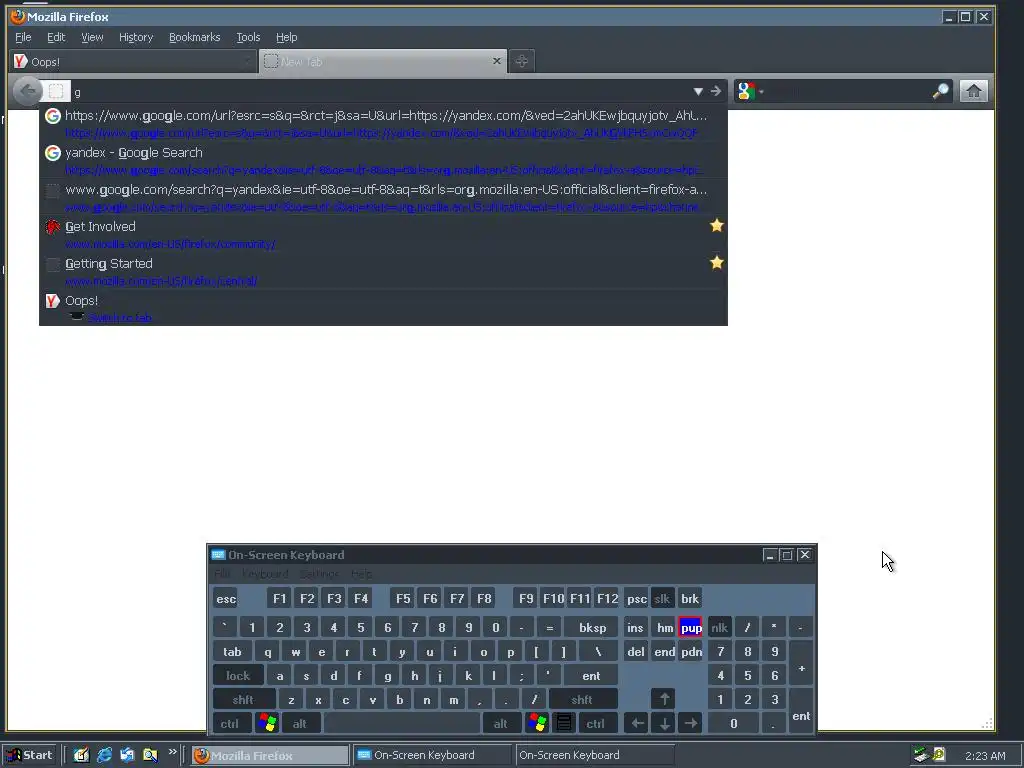The image size is (1024, 768).
Task: Open the Help menu in Firefox
Action: click(286, 37)
